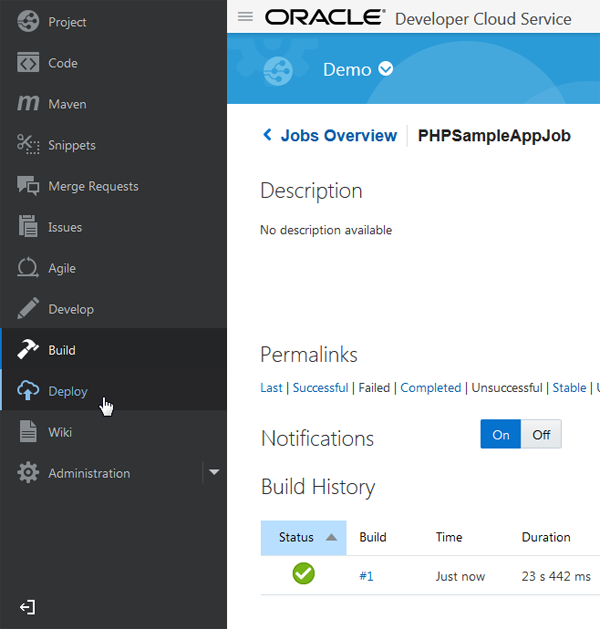The image size is (600, 629).
Task: Click the Project icon in sidebar
Action: point(28,22)
